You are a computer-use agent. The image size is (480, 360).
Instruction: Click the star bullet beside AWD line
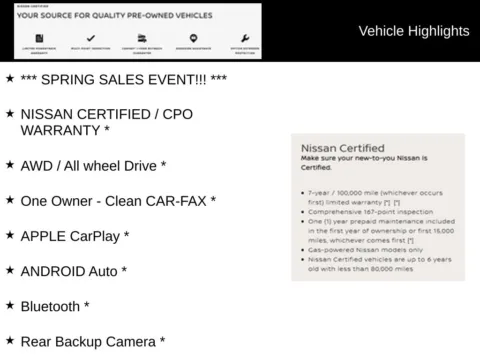tap(10, 165)
